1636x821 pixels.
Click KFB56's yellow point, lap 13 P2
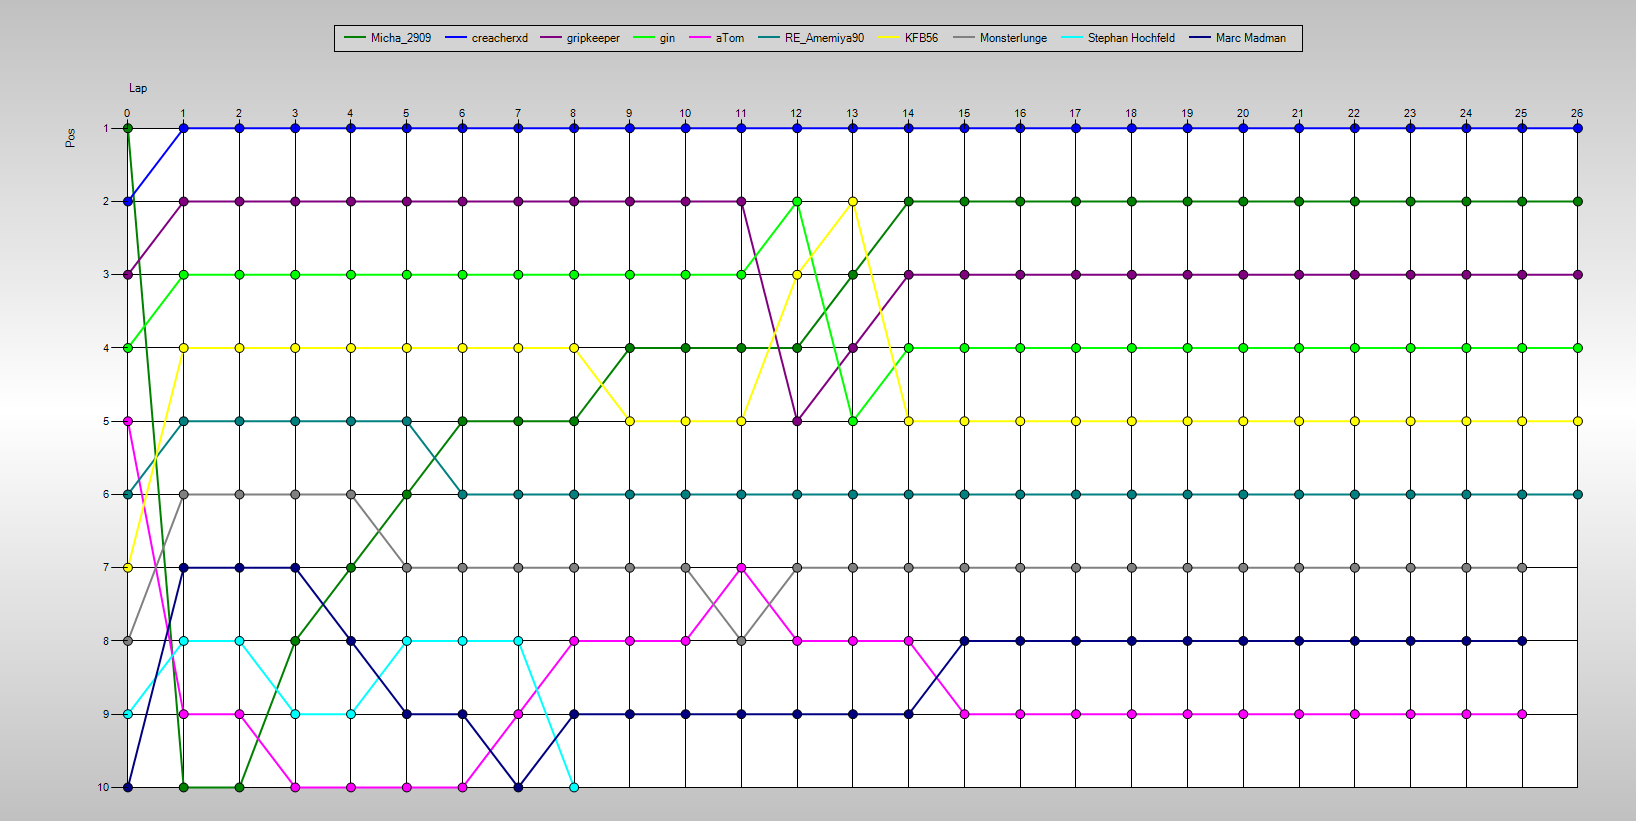853,201
